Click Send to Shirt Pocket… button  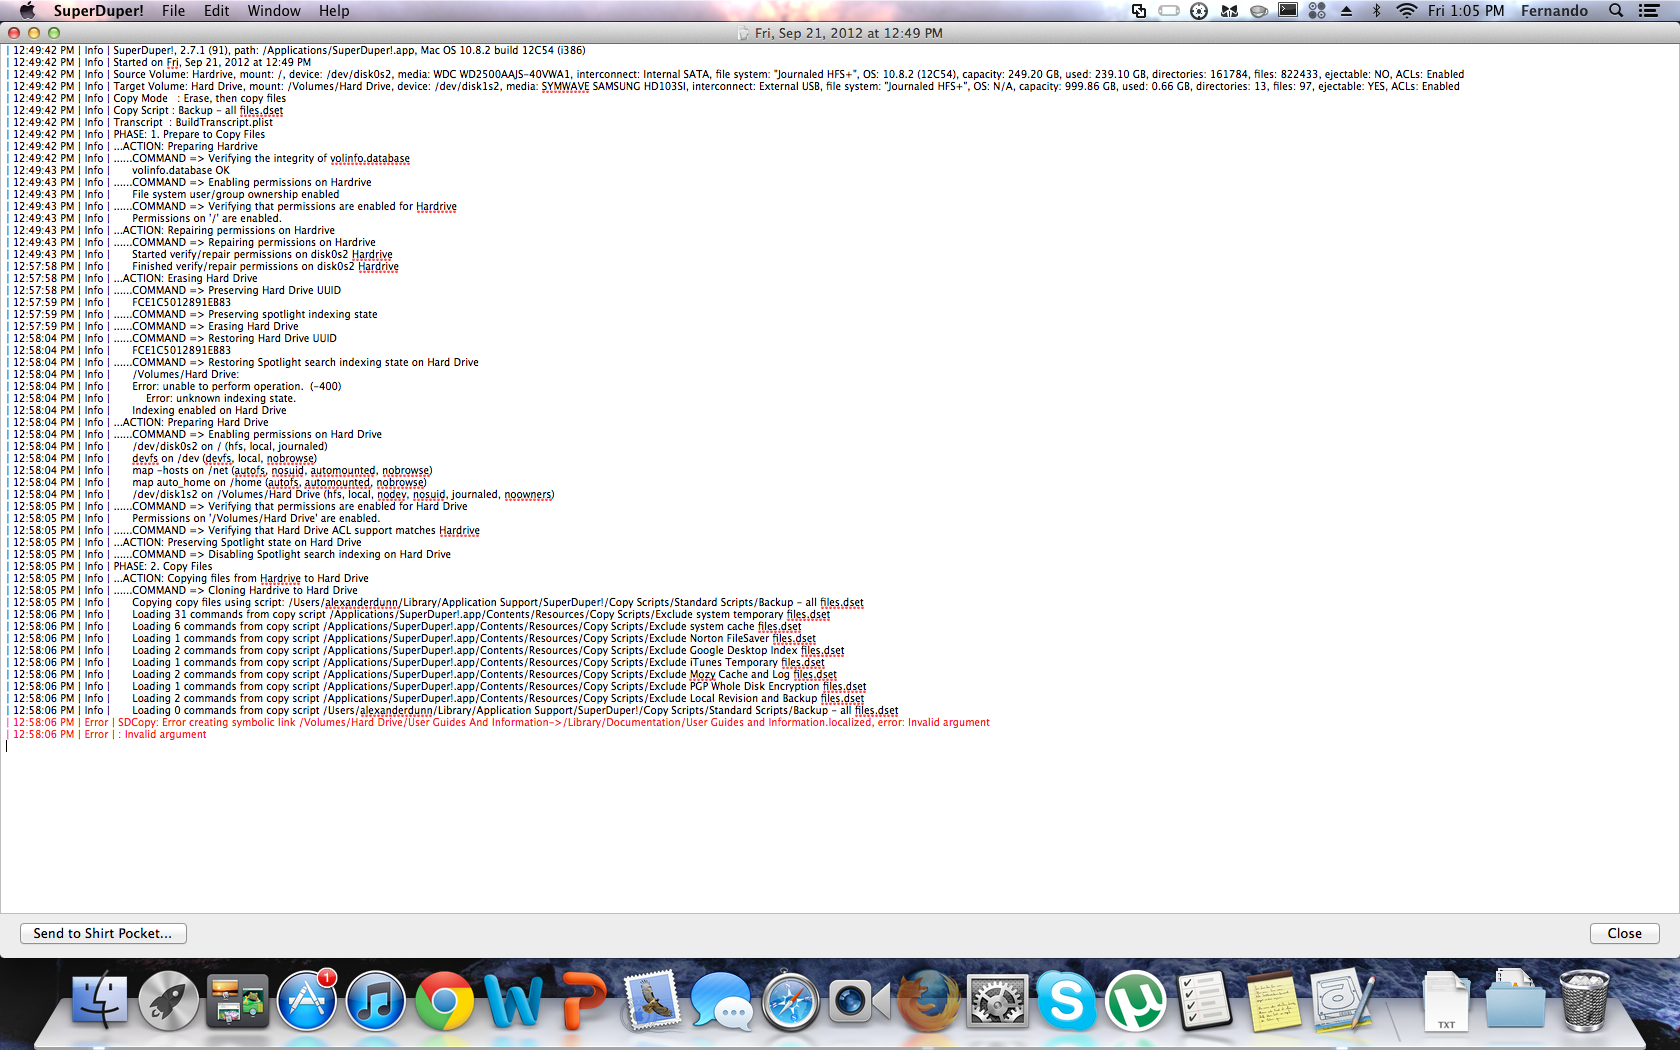pyautogui.click(x=103, y=933)
